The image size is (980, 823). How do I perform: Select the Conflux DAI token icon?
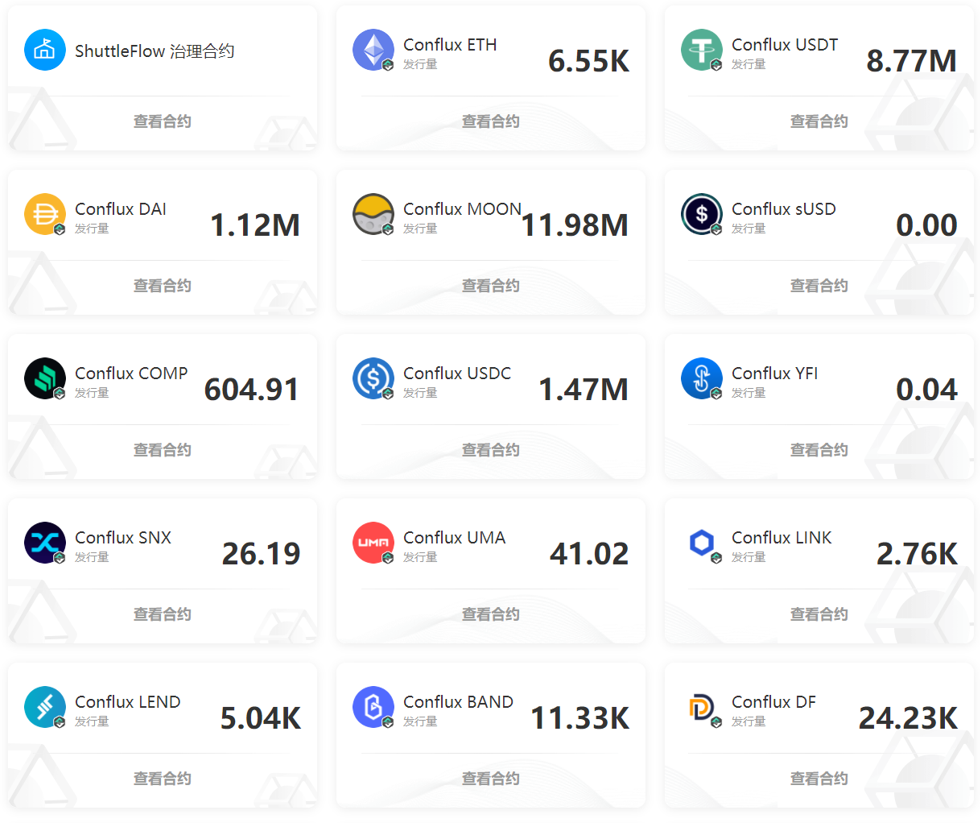pyautogui.click(x=43, y=214)
